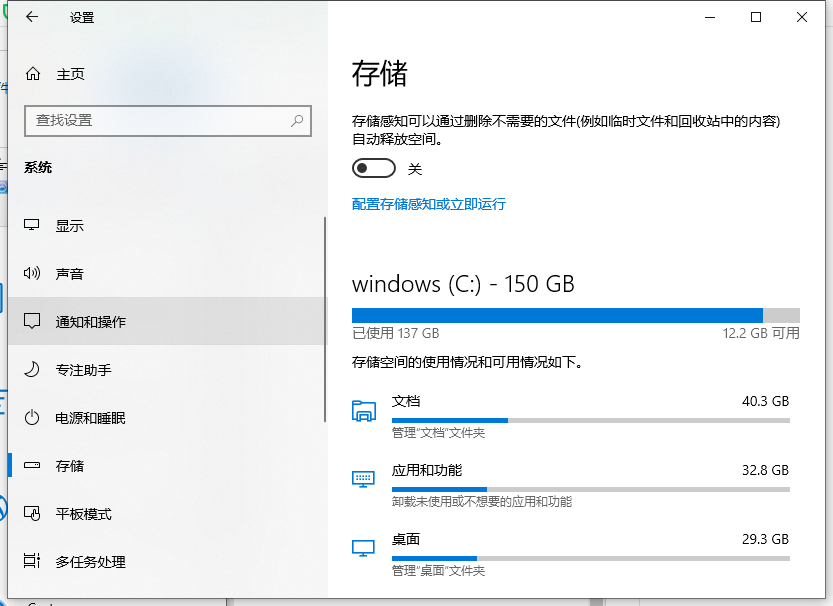Click the search magnifier icon
This screenshot has height=606, width=833.
coord(297,120)
